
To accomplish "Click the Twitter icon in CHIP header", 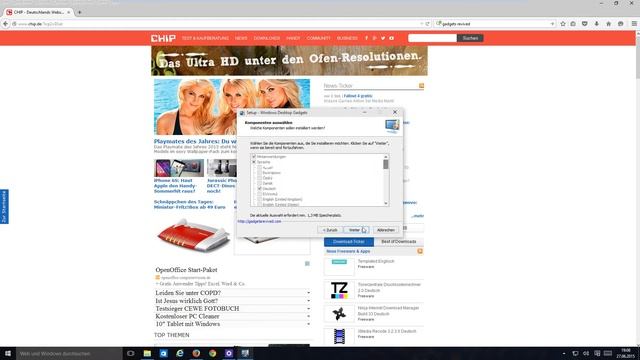I will click(383, 38).
